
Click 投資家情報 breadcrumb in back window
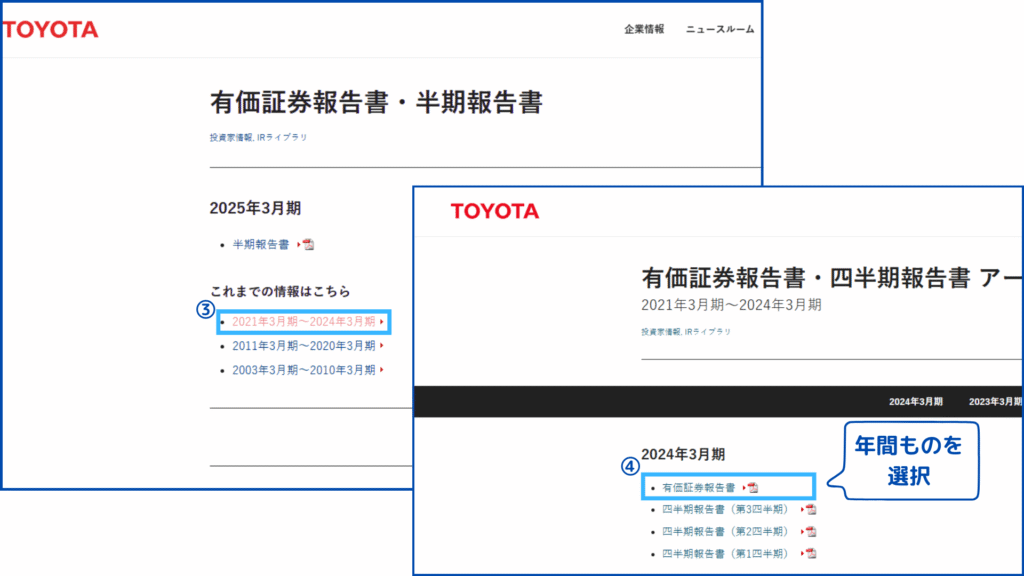tap(231, 137)
